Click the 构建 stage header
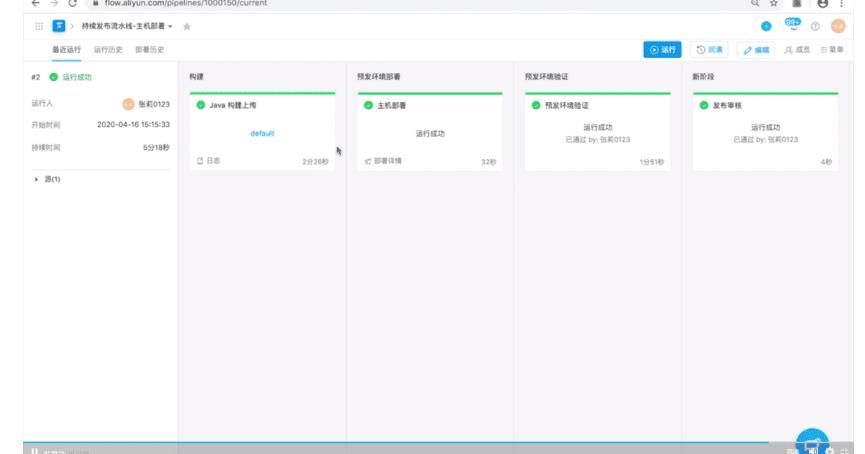This screenshot has height=454, width=865. (x=196, y=77)
